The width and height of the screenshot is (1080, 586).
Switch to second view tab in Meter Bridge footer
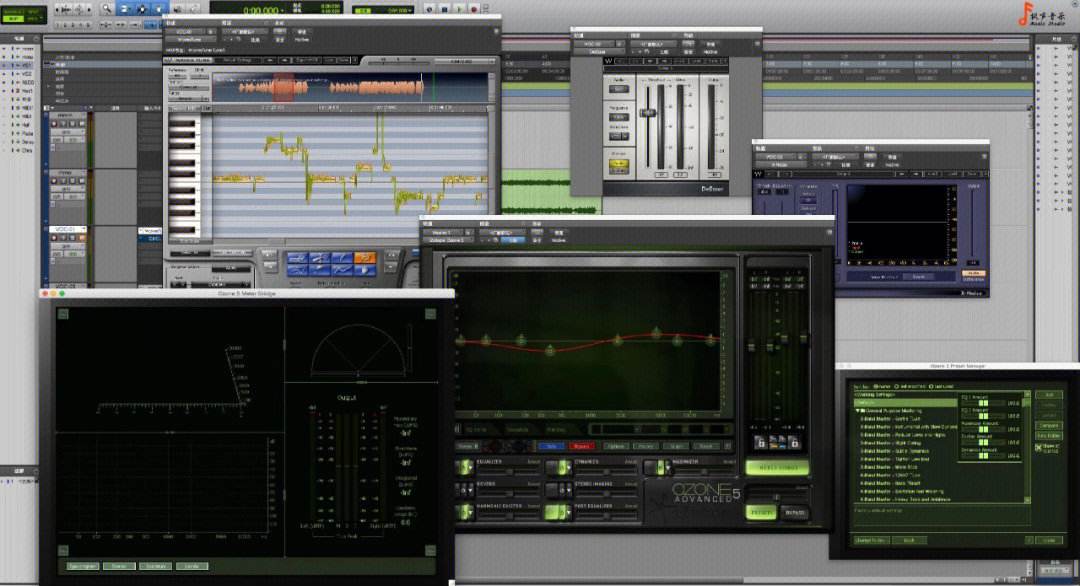pos(119,566)
